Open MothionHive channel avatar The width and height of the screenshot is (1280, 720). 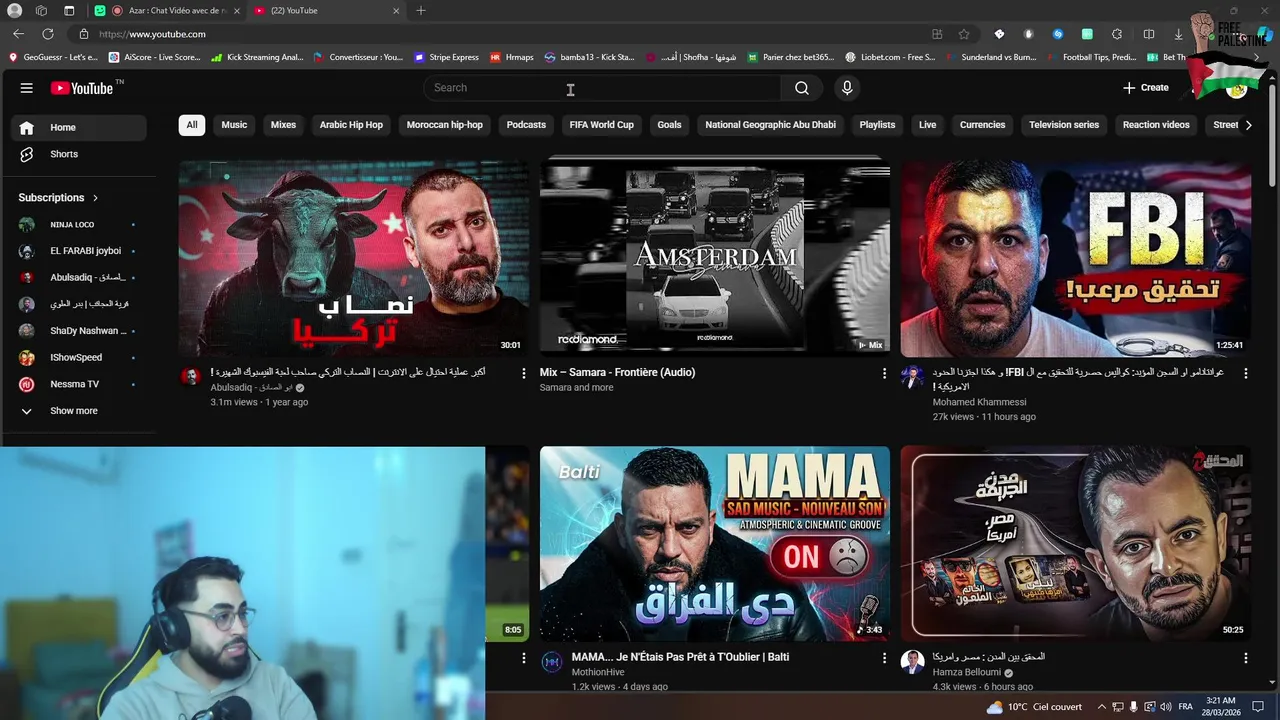pos(552,661)
